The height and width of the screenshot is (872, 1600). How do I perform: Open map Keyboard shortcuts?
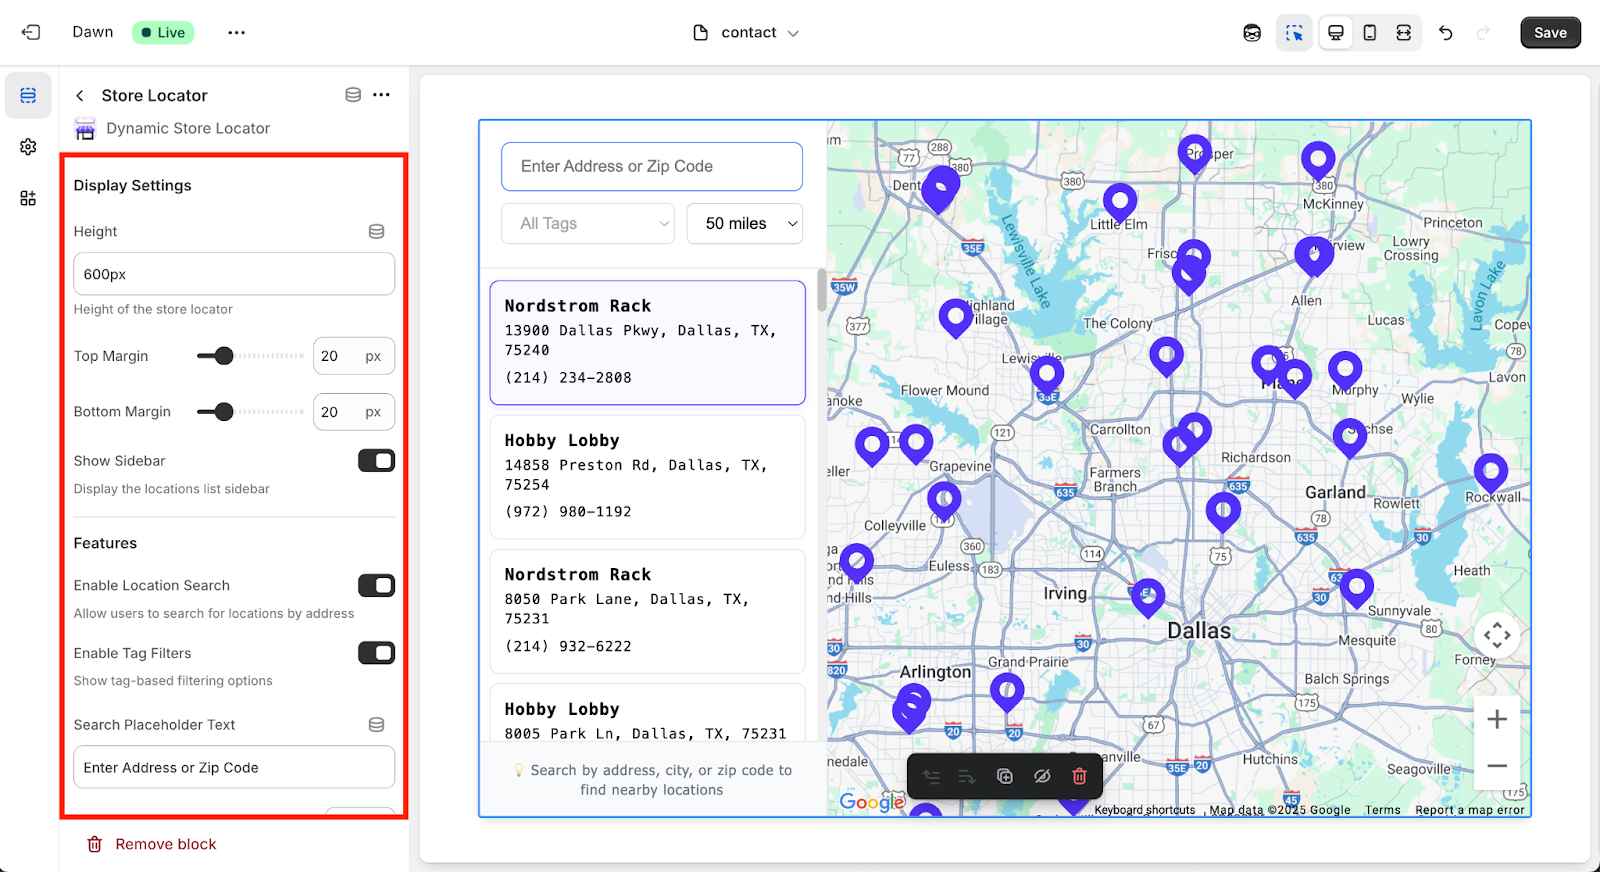pyautogui.click(x=1145, y=810)
